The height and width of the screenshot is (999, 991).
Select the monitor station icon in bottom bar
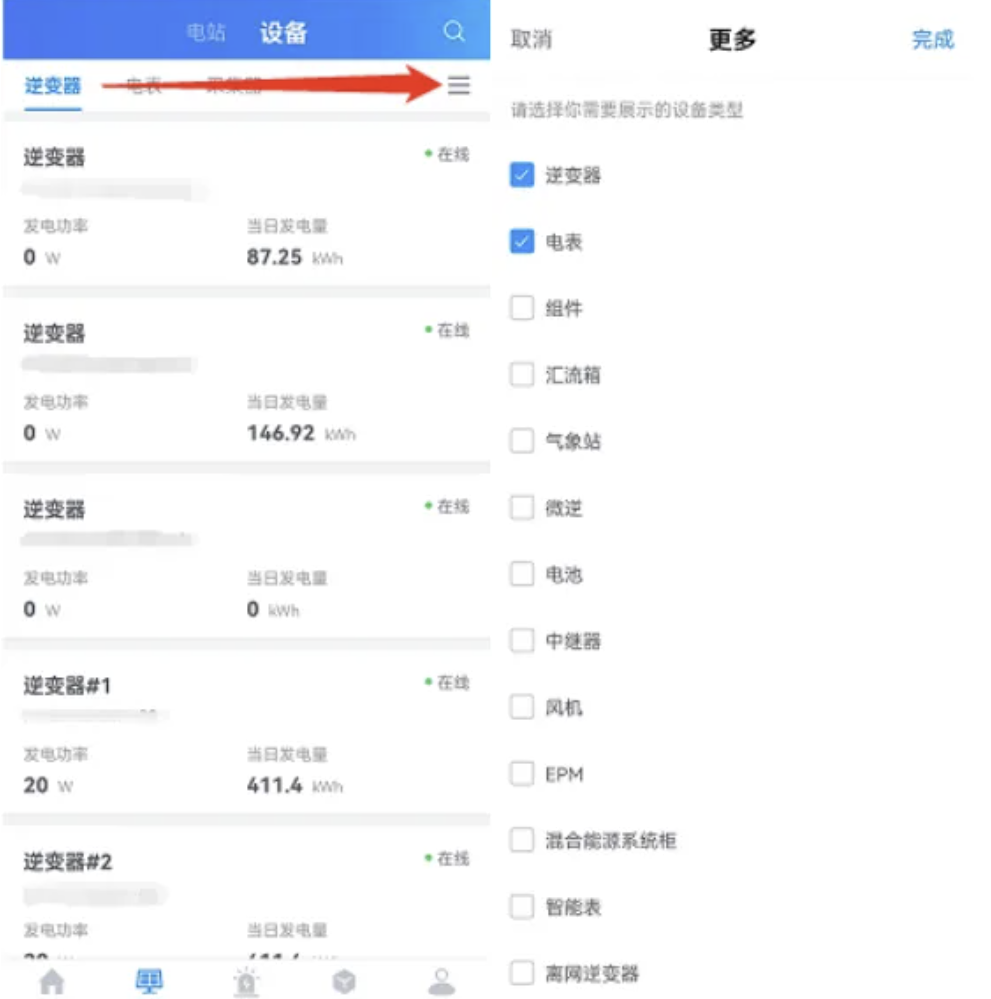point(150,981)
